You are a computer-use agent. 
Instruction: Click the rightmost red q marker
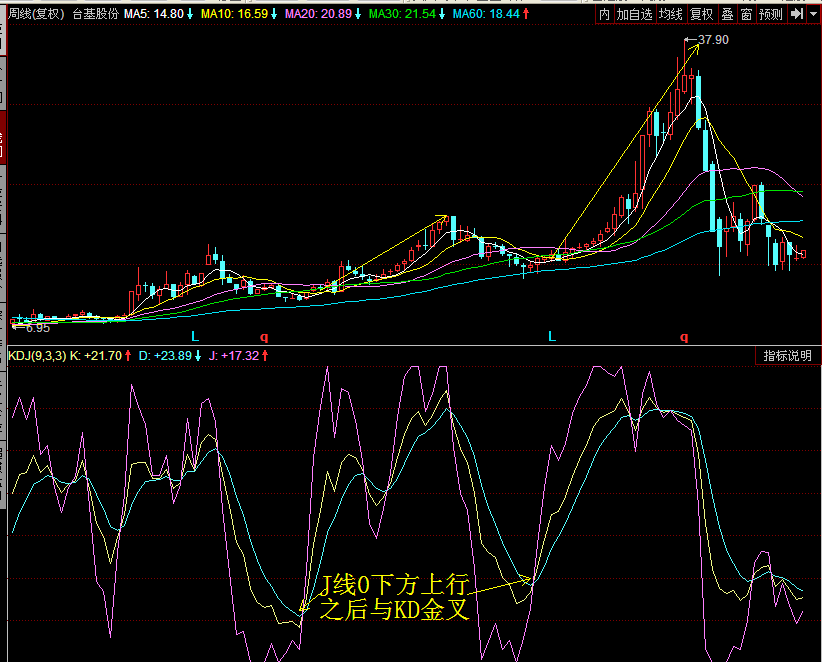click(x=685, y=337)
